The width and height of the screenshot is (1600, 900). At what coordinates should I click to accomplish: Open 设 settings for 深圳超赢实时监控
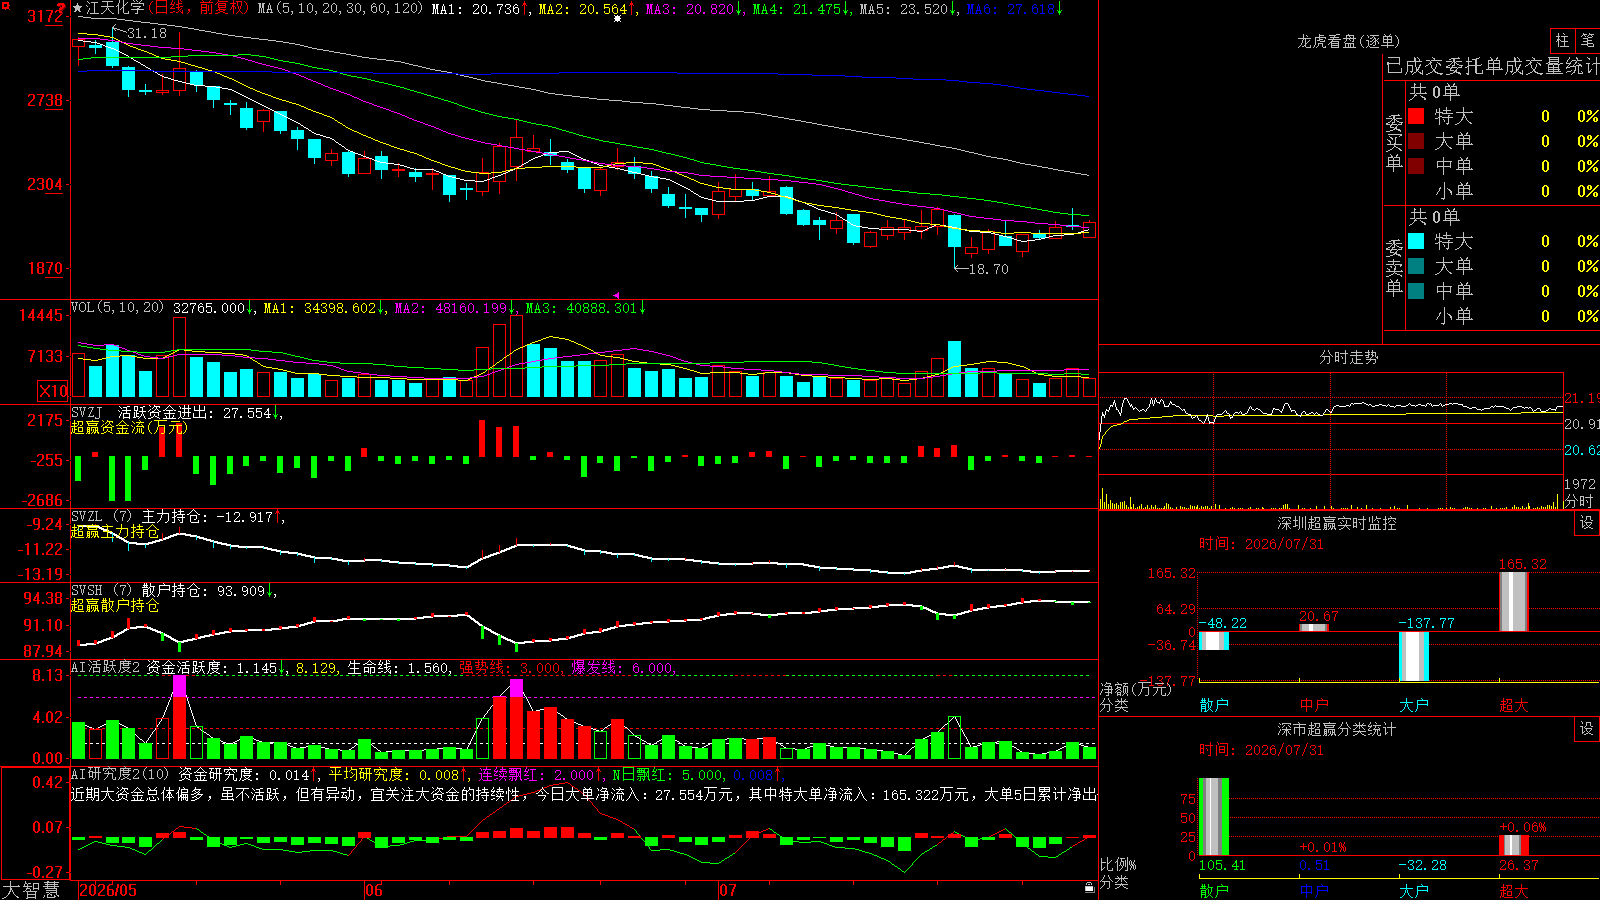pos(1587,523)
